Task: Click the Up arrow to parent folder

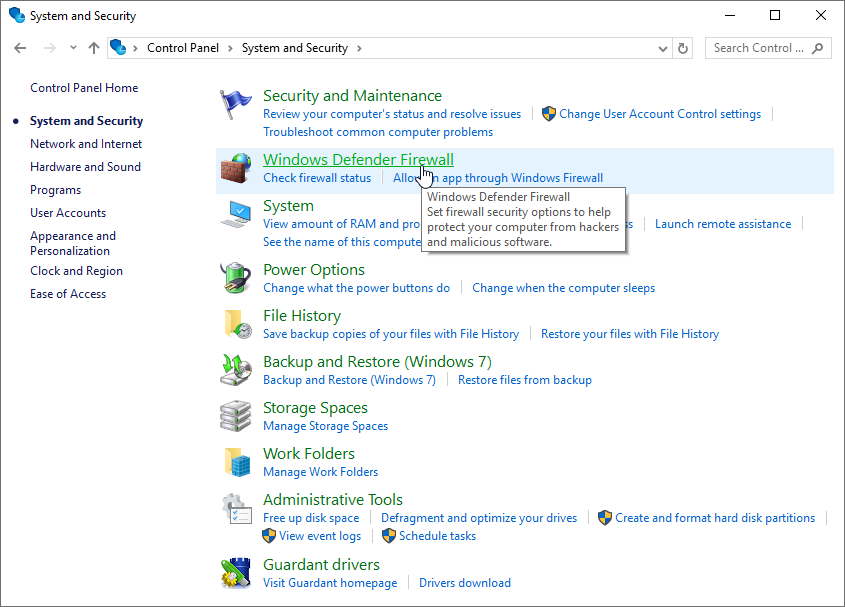Action: pyautogui.click(x=94, y=48)
